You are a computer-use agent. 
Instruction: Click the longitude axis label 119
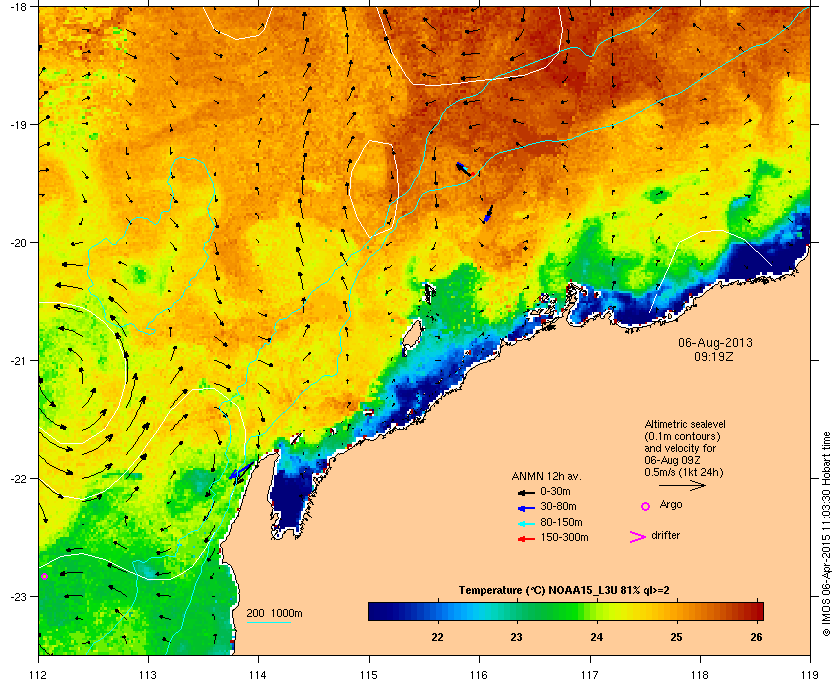[810, 674]
